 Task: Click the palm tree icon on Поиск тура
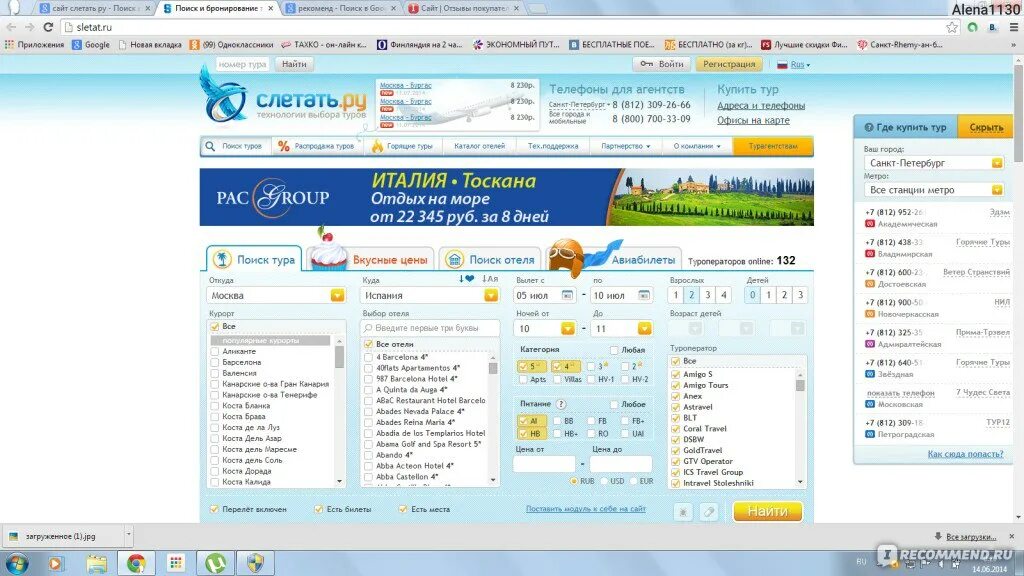coord(222,259)
